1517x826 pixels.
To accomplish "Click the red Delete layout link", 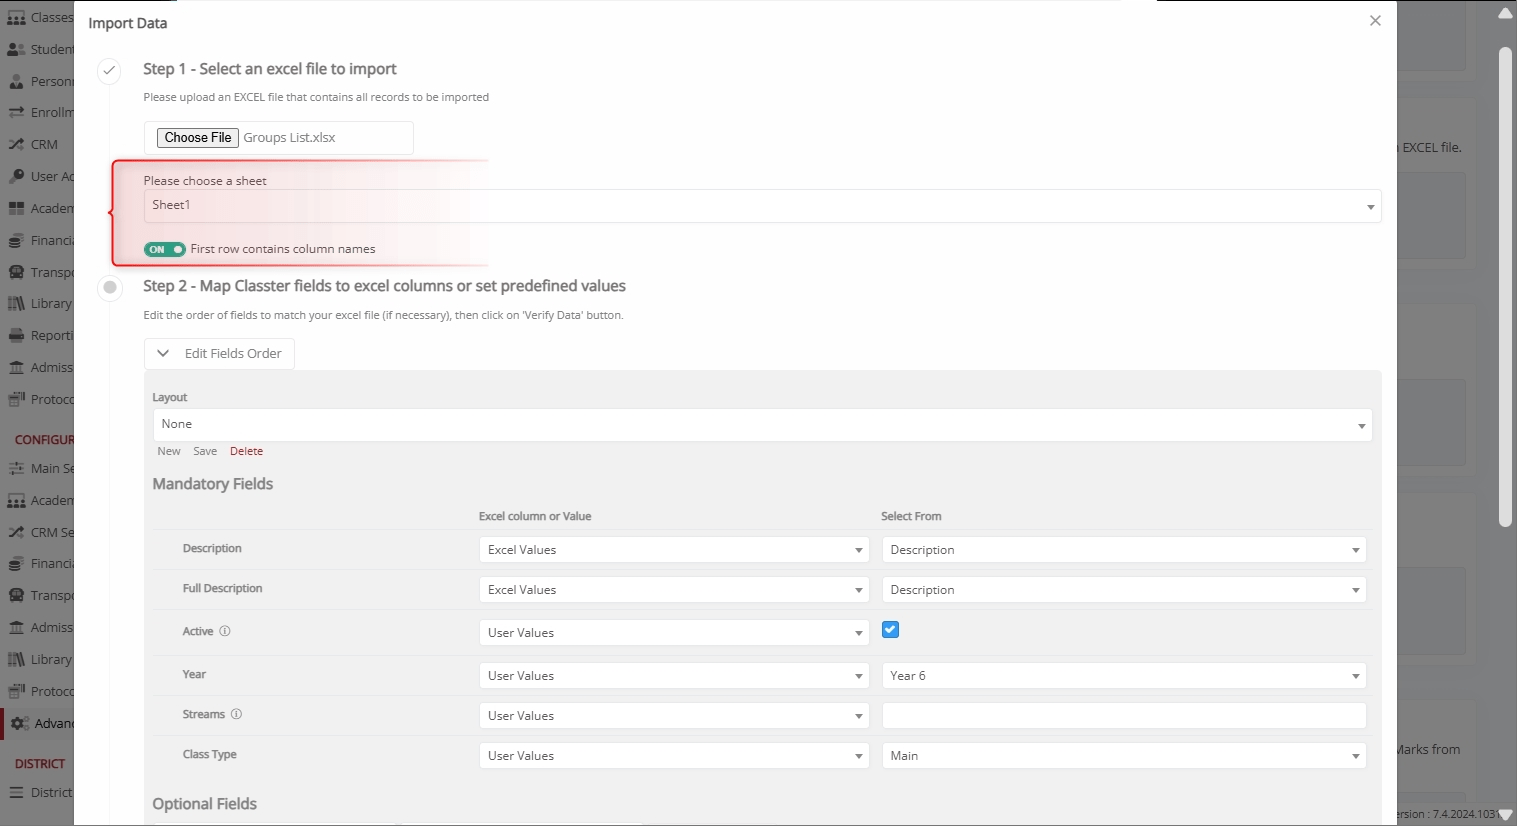I will [246, 452].
